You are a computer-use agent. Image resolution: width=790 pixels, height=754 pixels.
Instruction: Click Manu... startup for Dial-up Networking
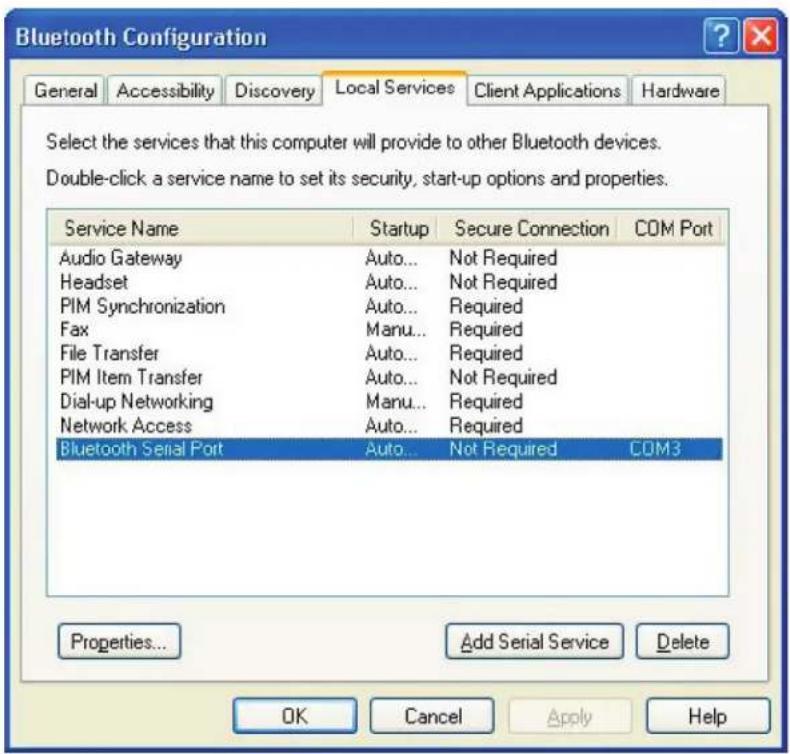pos(396,401)
